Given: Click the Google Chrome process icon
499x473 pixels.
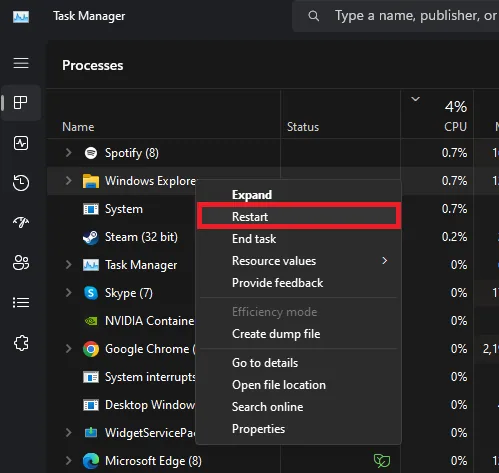Looking at the screenshot, I should (x=91, y=349).
